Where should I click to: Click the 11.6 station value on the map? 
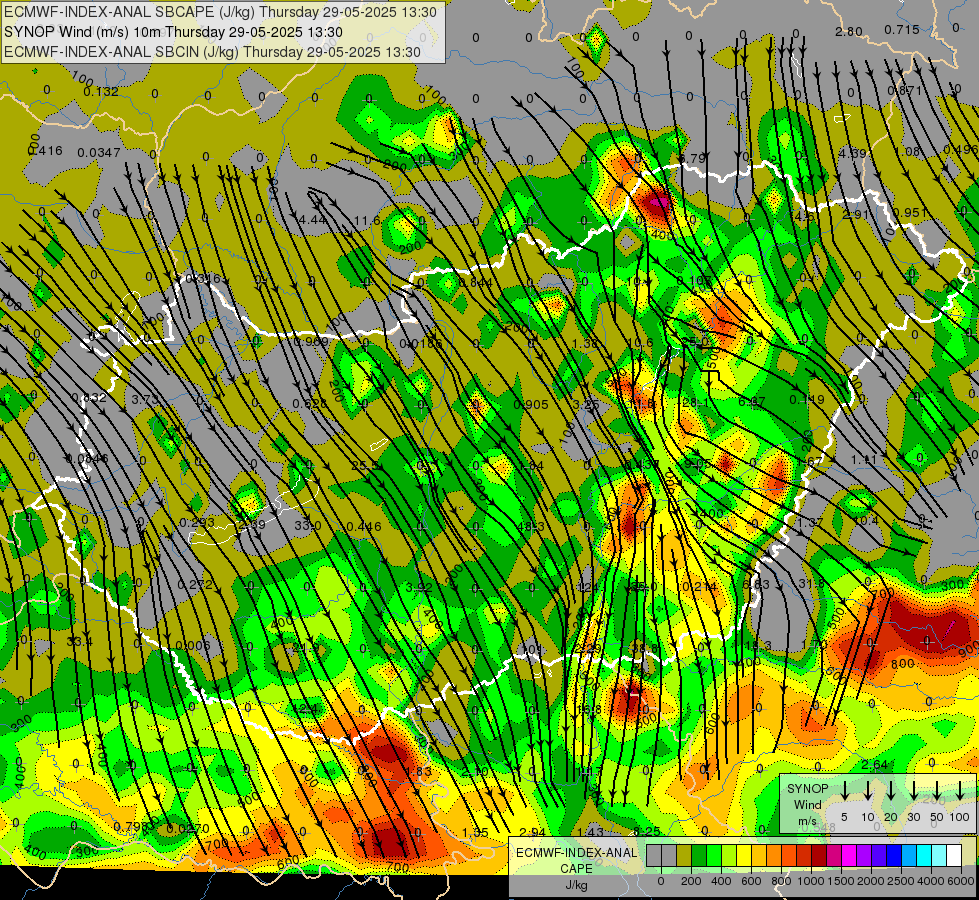coord(367,220)
